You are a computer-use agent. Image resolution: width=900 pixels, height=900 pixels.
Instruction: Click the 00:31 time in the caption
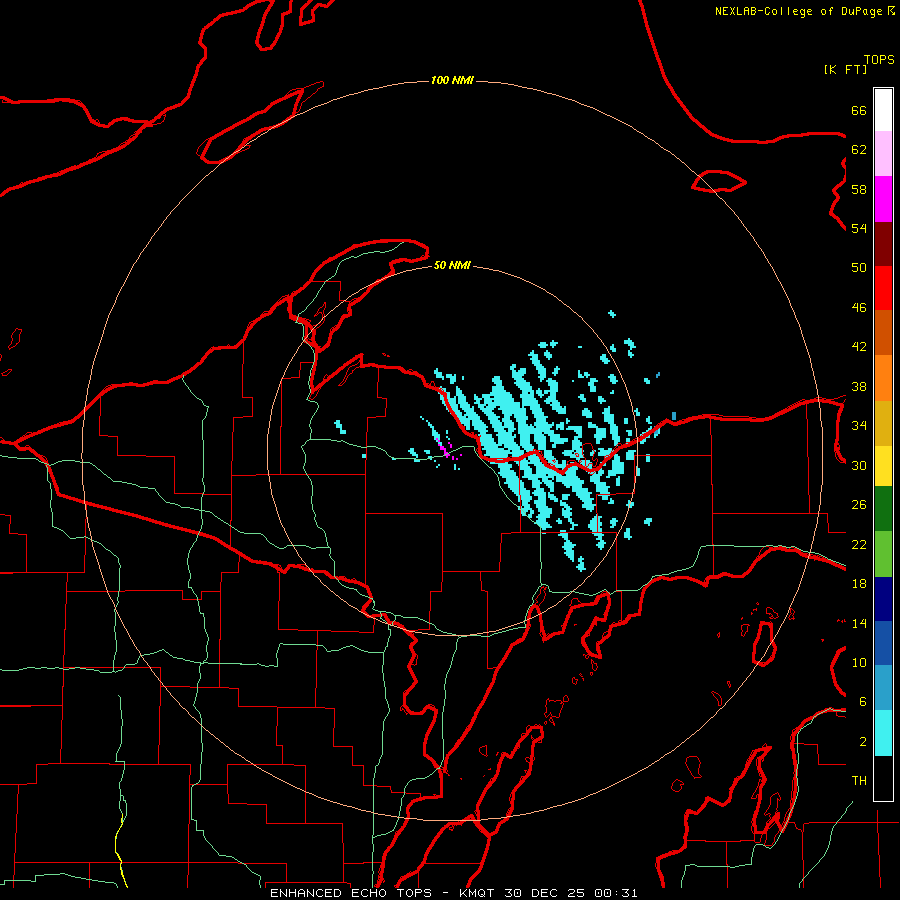[x=616, y=893]
